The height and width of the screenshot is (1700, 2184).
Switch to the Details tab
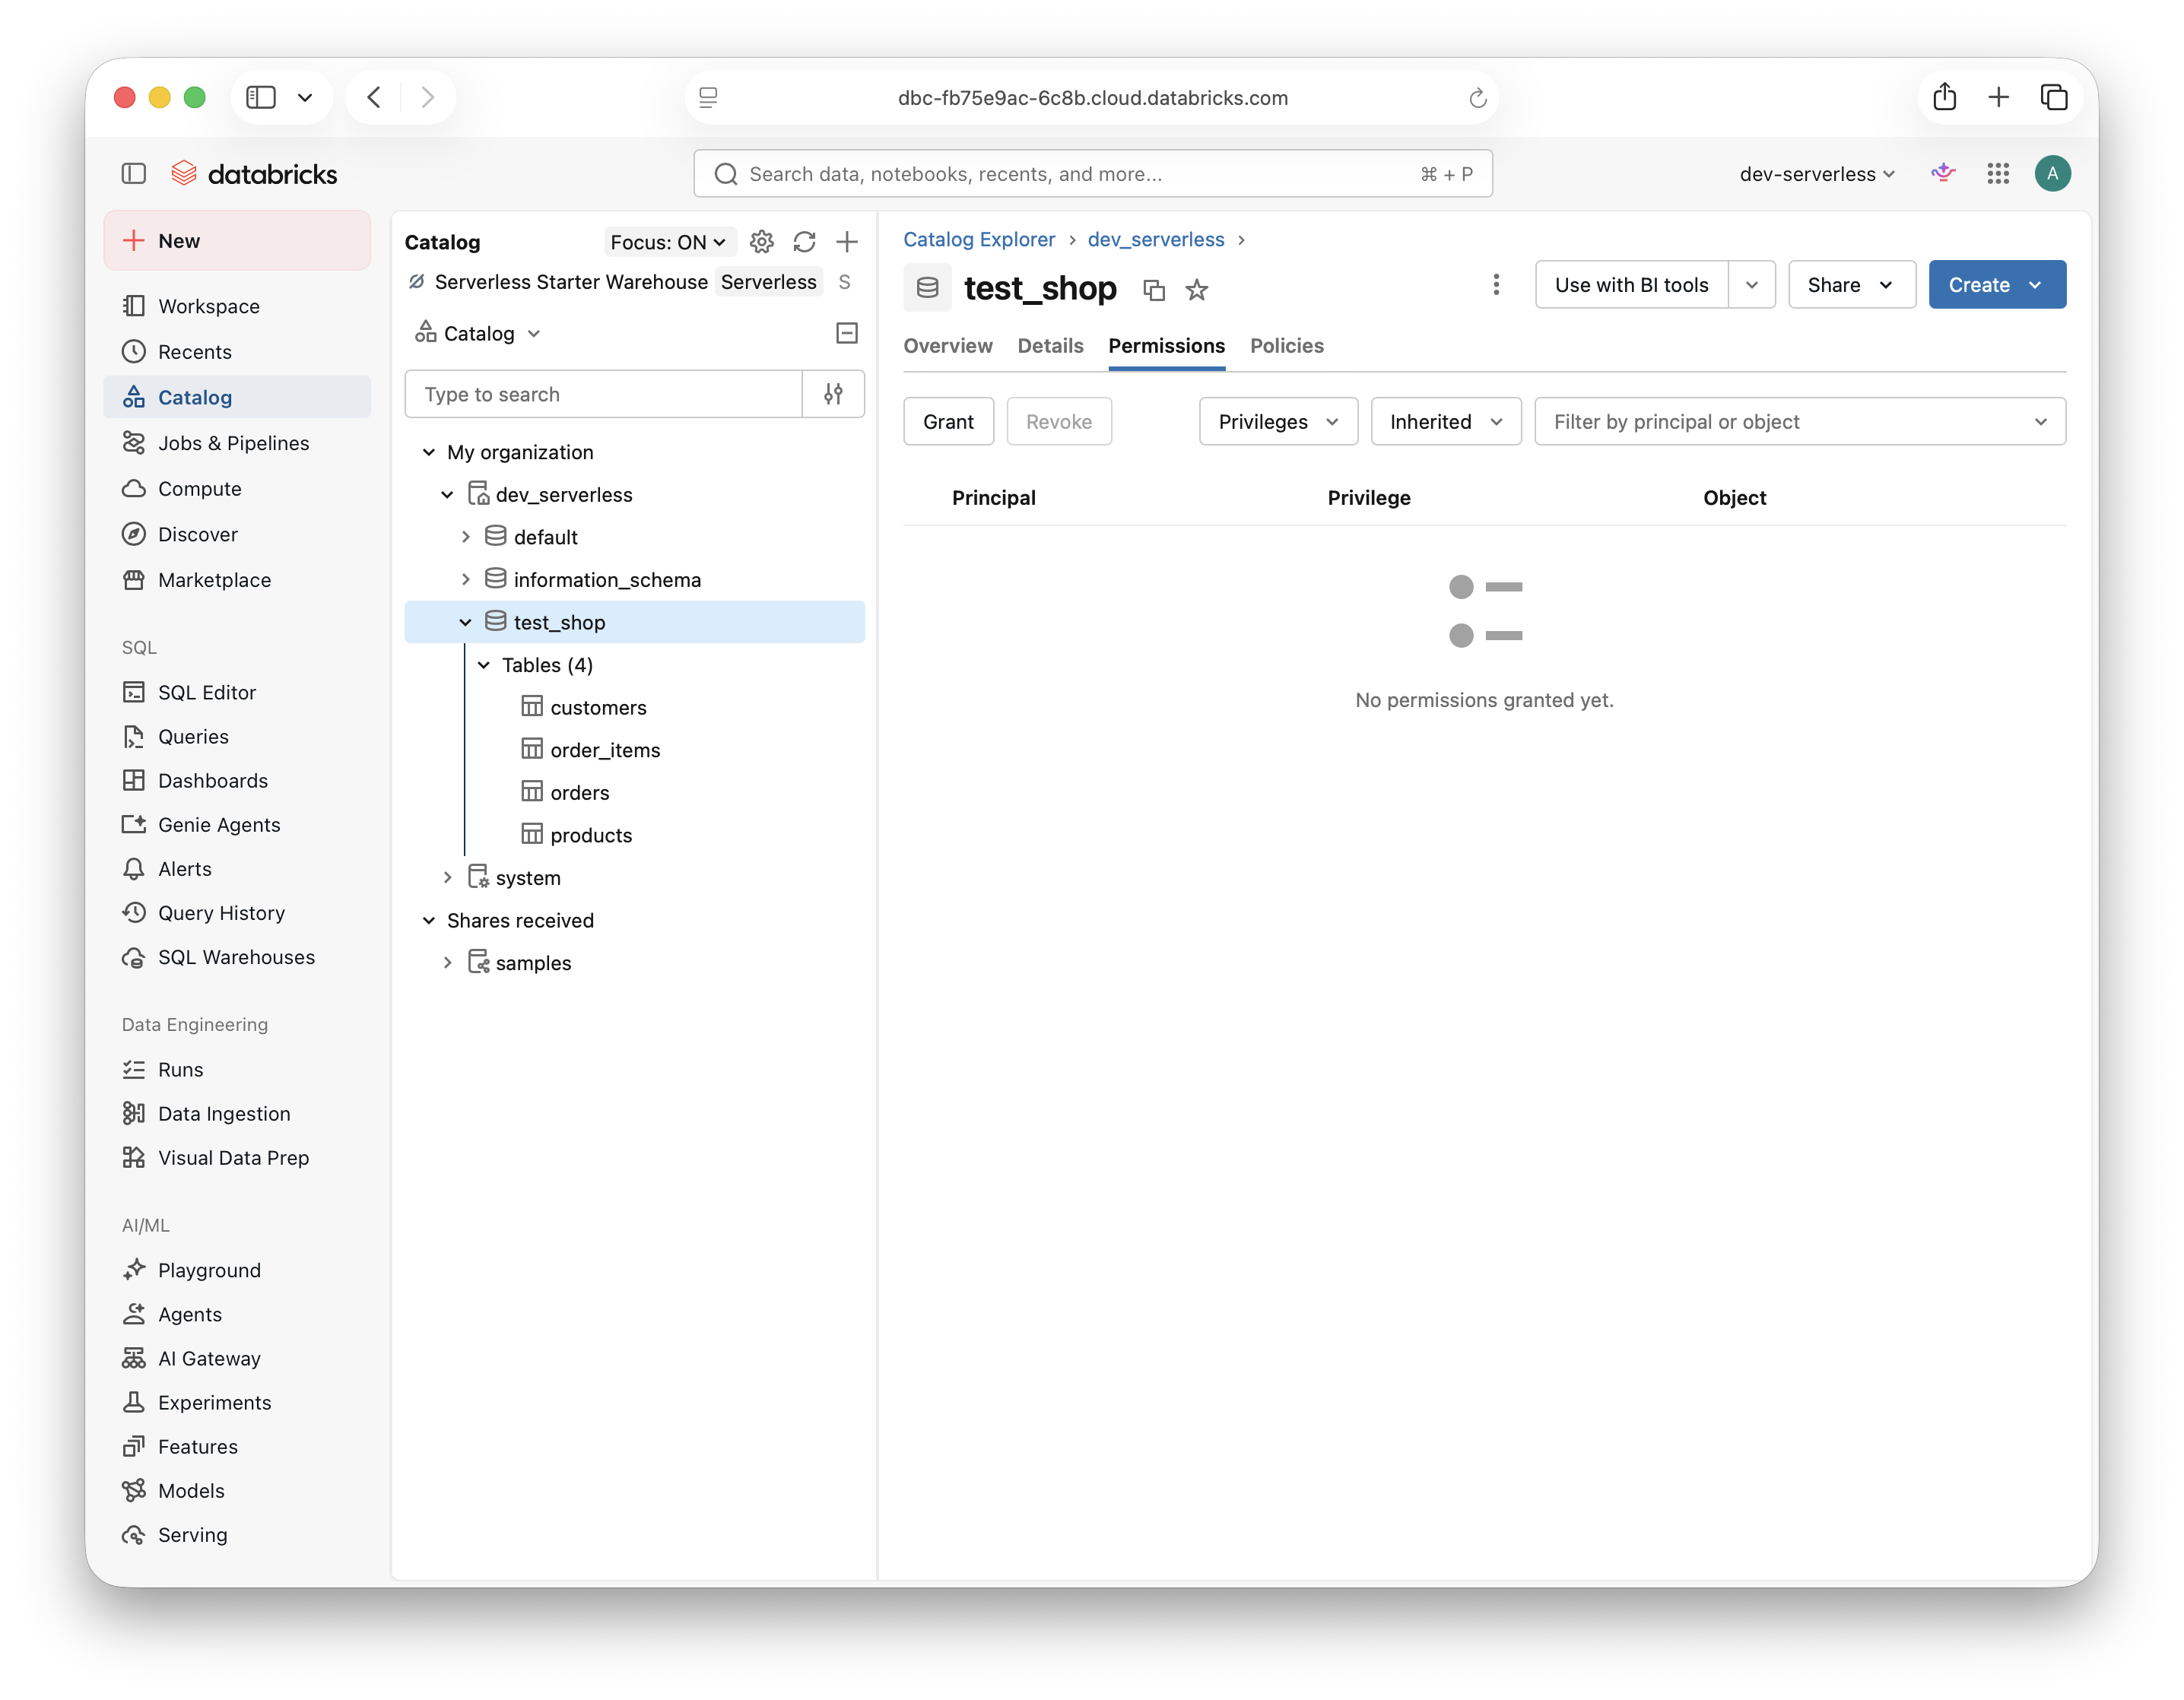(1050, 346)
